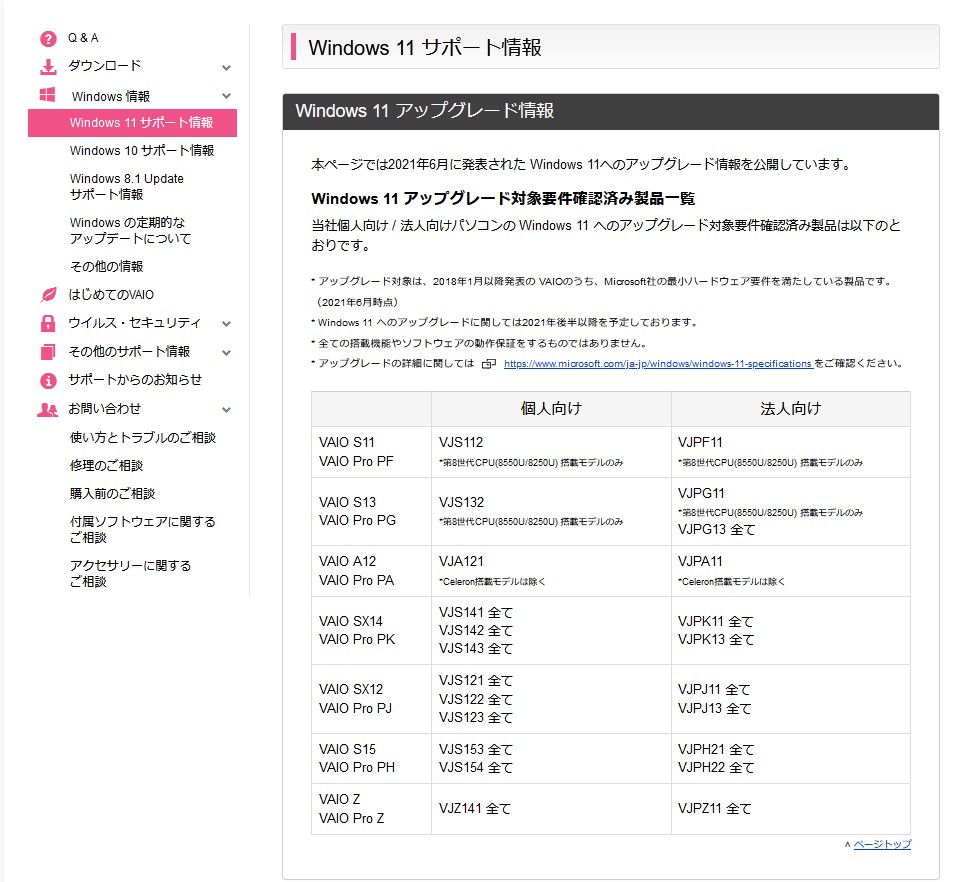Click the info icon beside サポートからのお知らせ
This screenshot has width=955, height=882.
(48, 380)
